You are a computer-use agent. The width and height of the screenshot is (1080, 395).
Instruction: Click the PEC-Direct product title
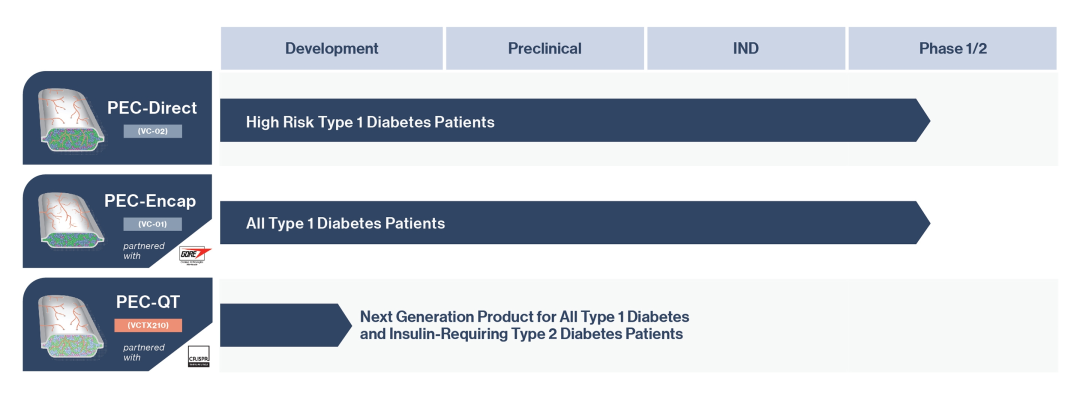152,108
